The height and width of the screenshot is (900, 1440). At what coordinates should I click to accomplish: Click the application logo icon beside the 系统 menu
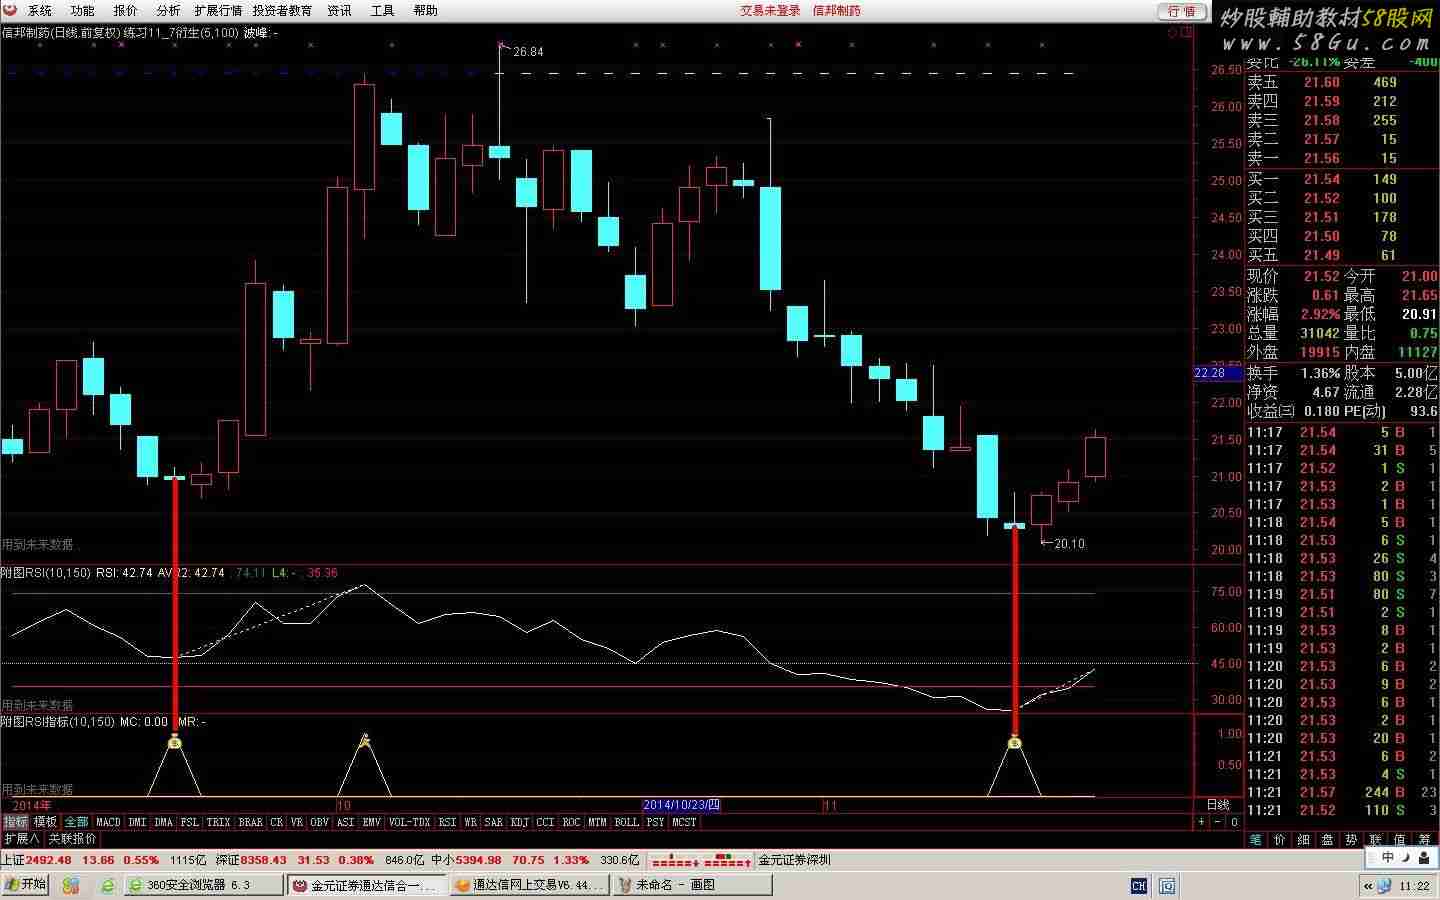pyautogui.click(x=10, y=10)
